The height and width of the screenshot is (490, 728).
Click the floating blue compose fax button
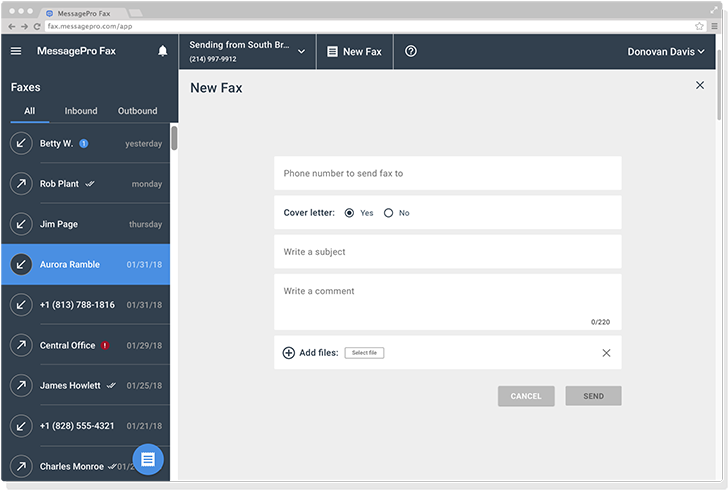(x=148, y=459)
